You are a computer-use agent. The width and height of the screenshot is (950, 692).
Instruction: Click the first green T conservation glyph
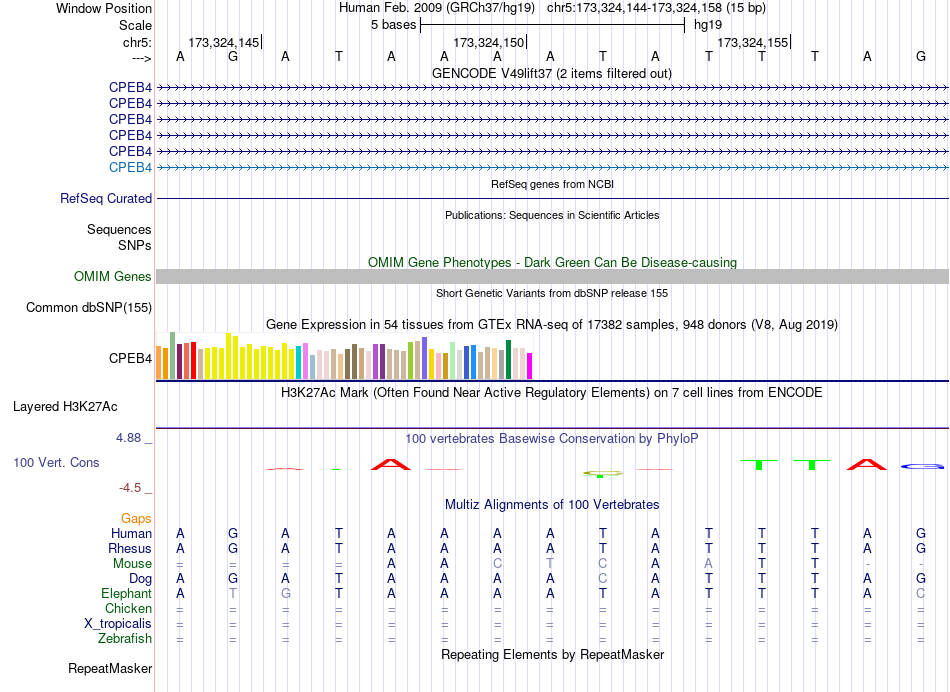pyautogui.click(x=759, y=464)
